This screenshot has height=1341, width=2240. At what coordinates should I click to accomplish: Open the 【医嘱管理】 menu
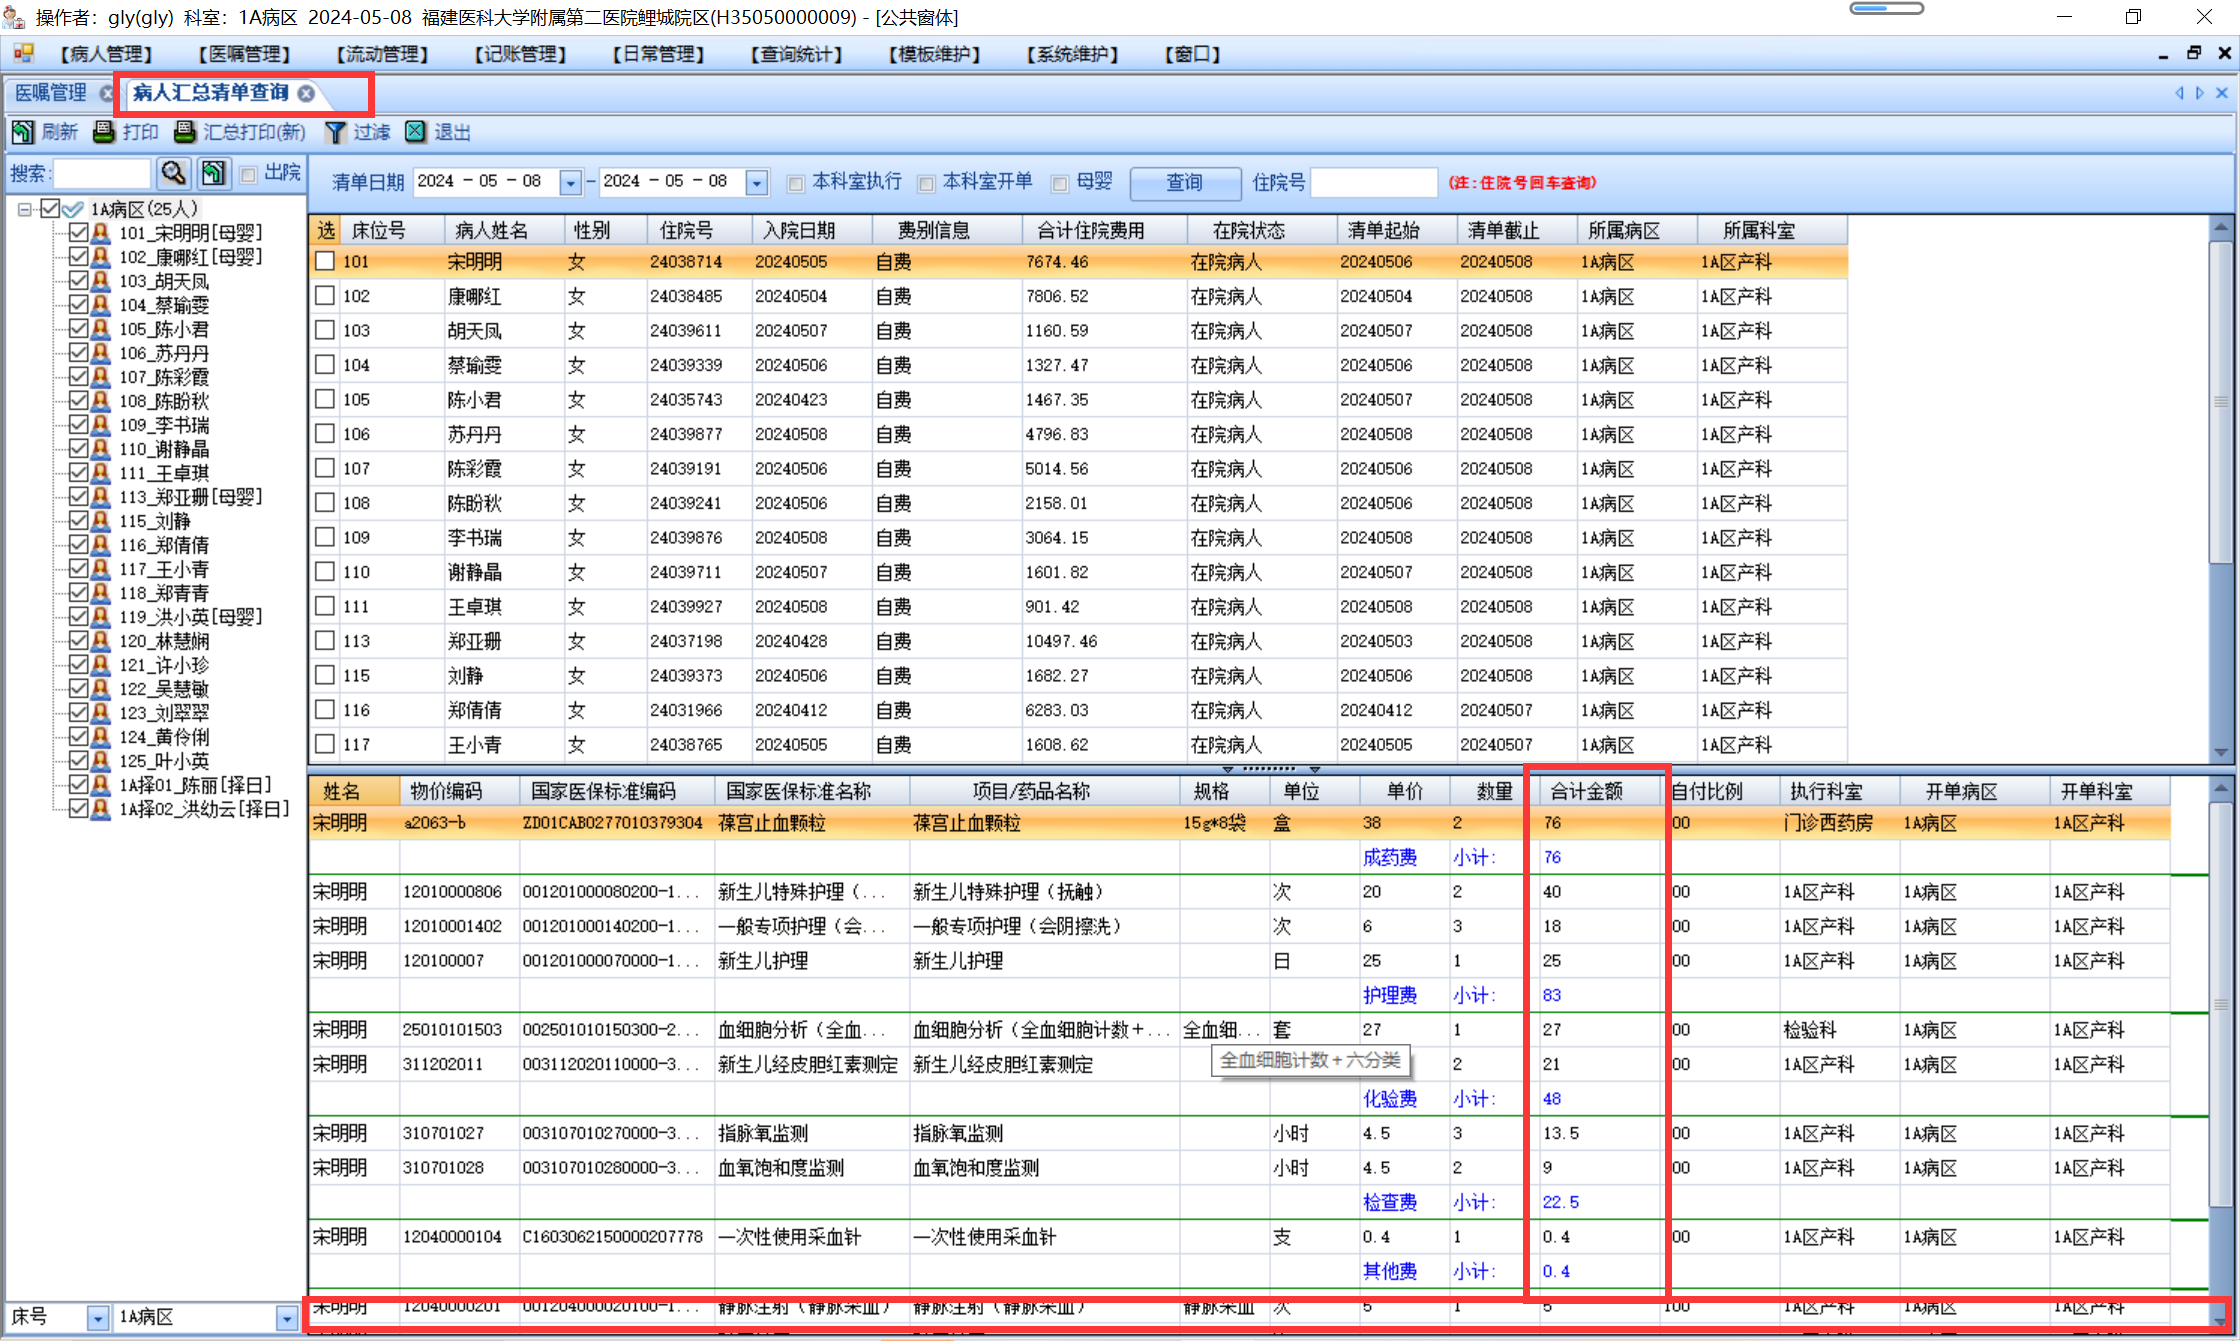pyautogui.click(x=243, y=54)
